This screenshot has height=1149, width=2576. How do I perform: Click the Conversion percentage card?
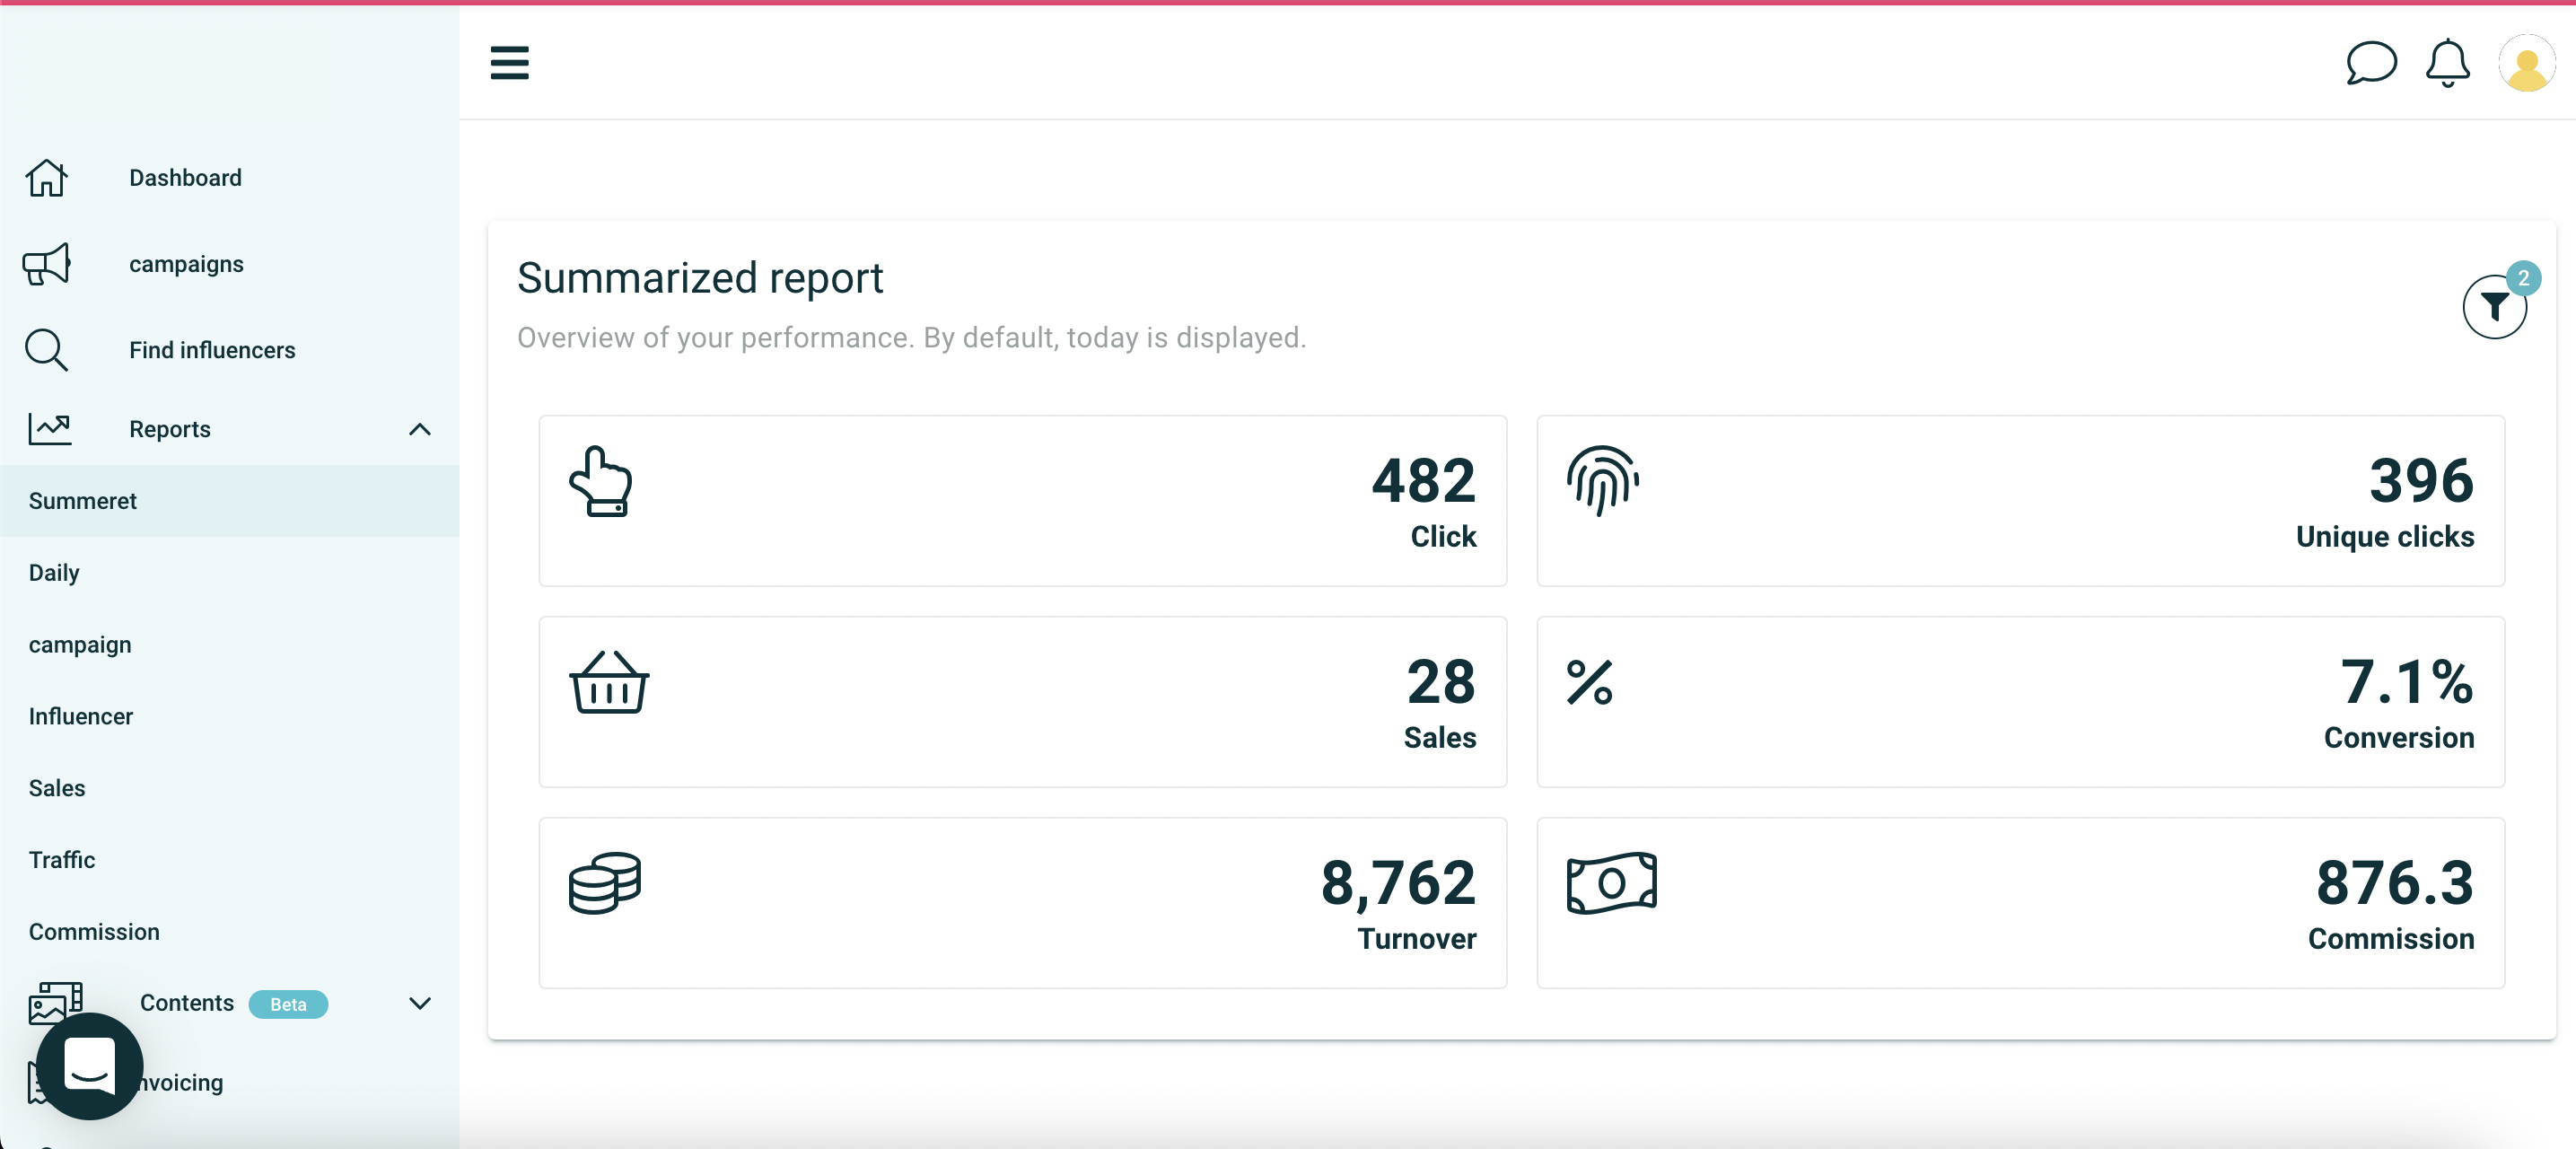click(2020, 702)
